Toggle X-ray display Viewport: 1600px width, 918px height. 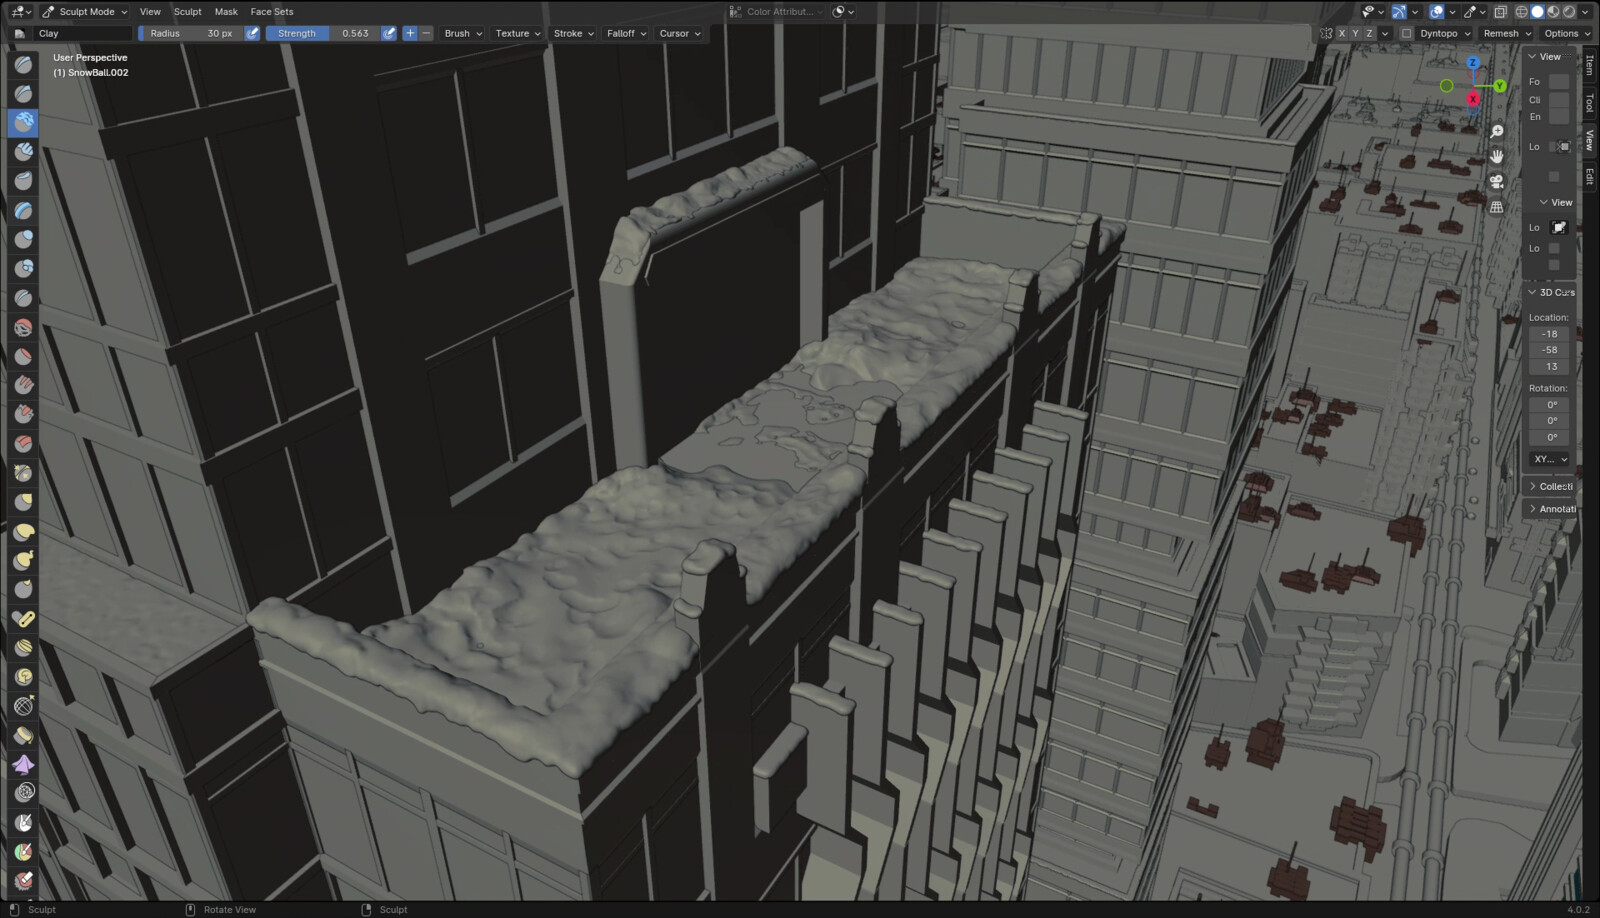(1500, 12)
